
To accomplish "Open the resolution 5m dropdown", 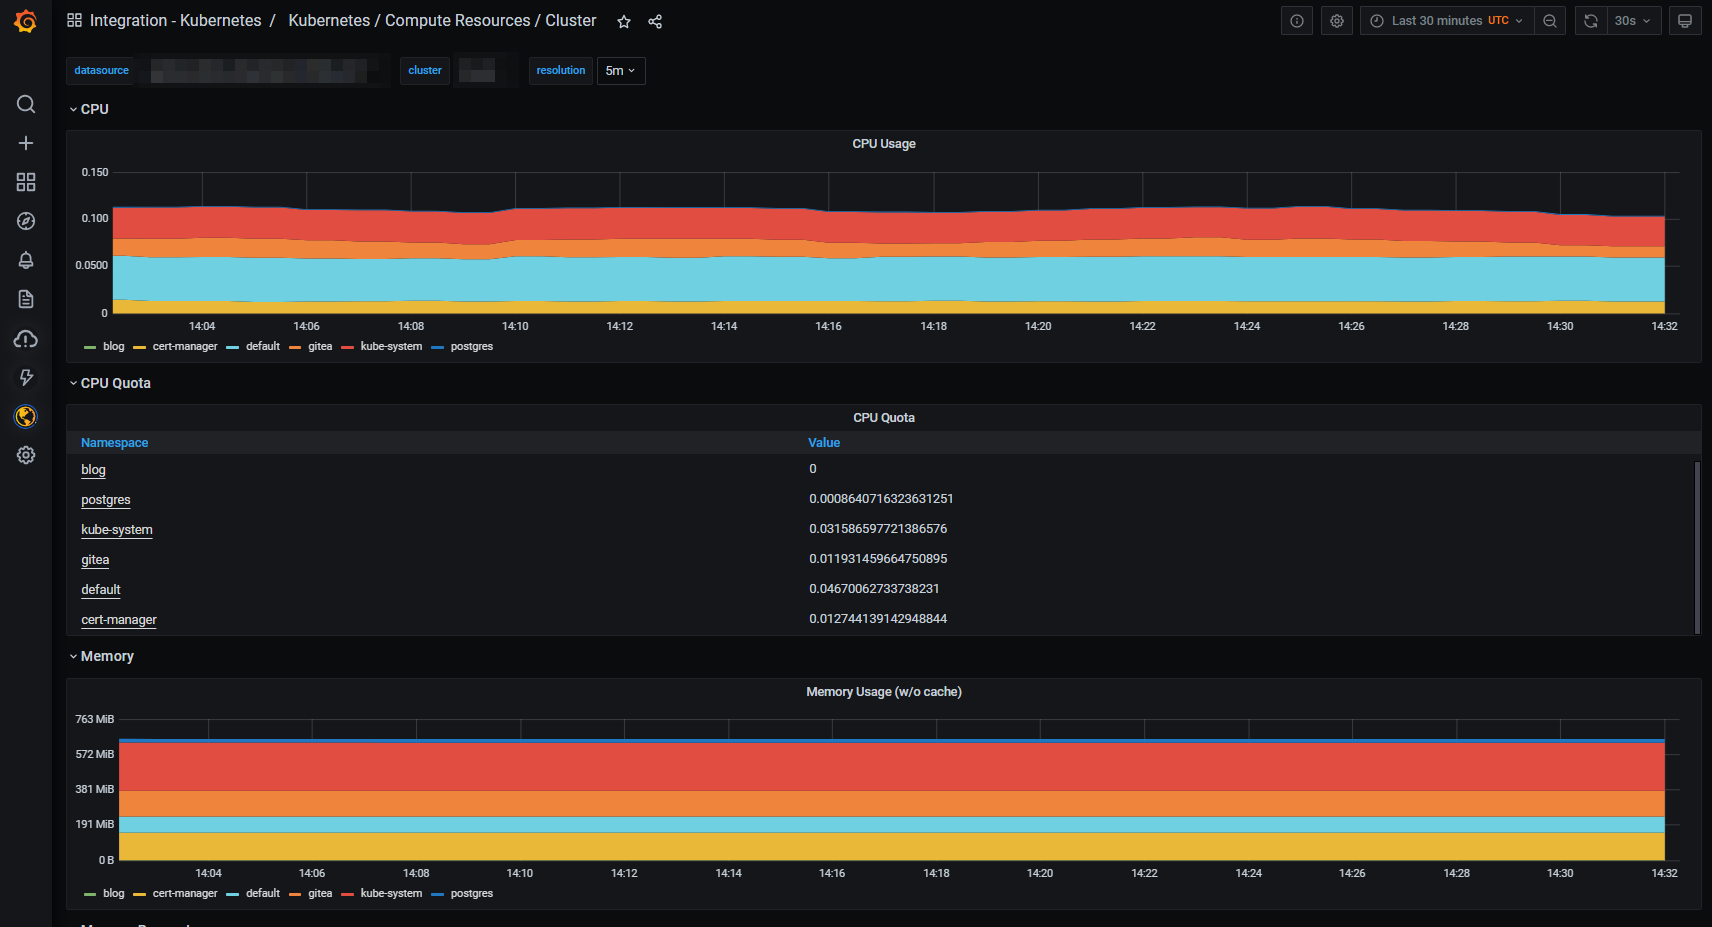I will click(621, 71).
